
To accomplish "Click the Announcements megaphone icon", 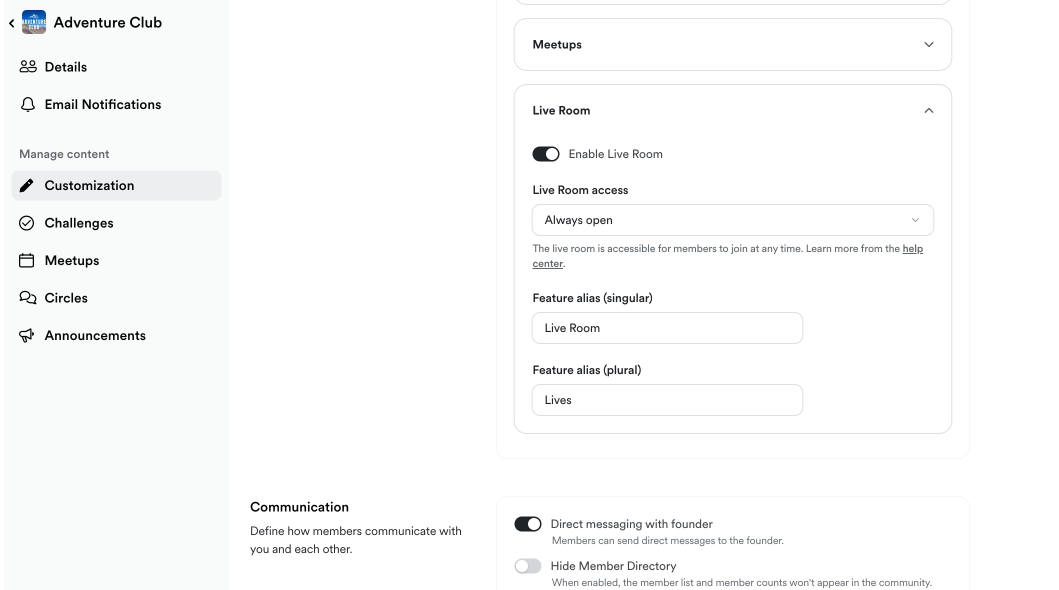I will (27, 336).
